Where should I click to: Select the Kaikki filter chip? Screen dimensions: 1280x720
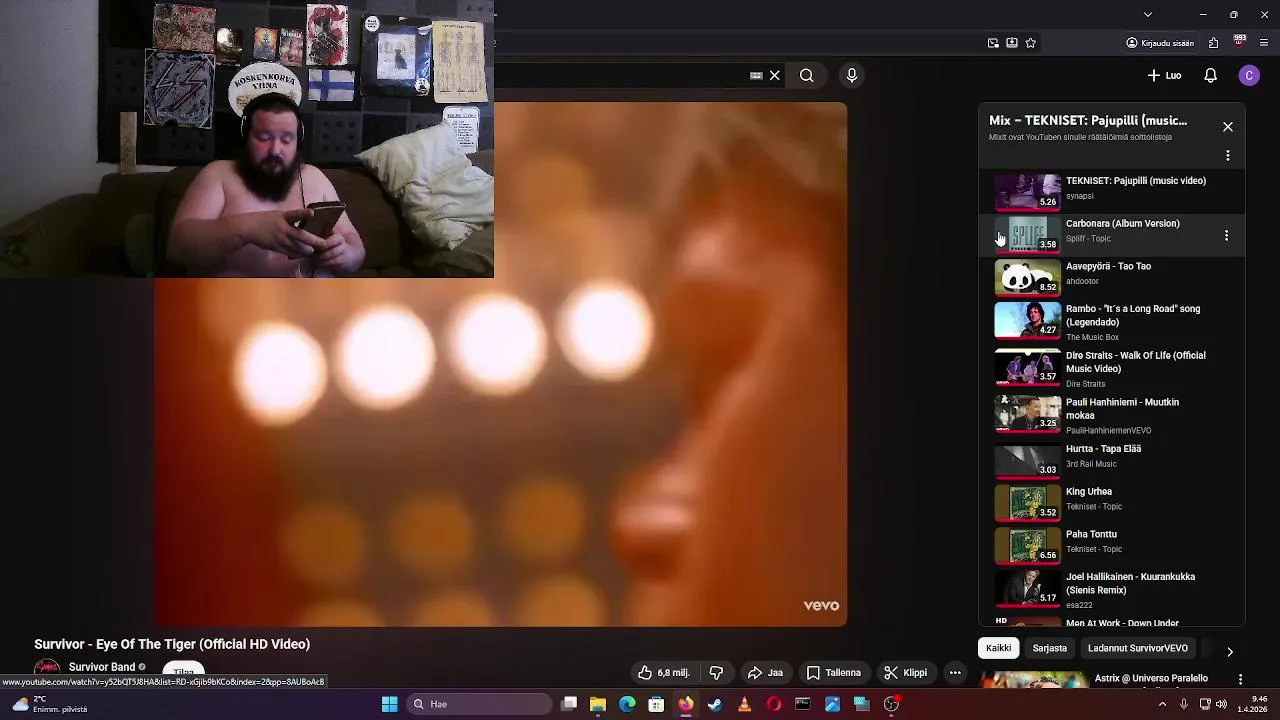(x=999, y=648)
